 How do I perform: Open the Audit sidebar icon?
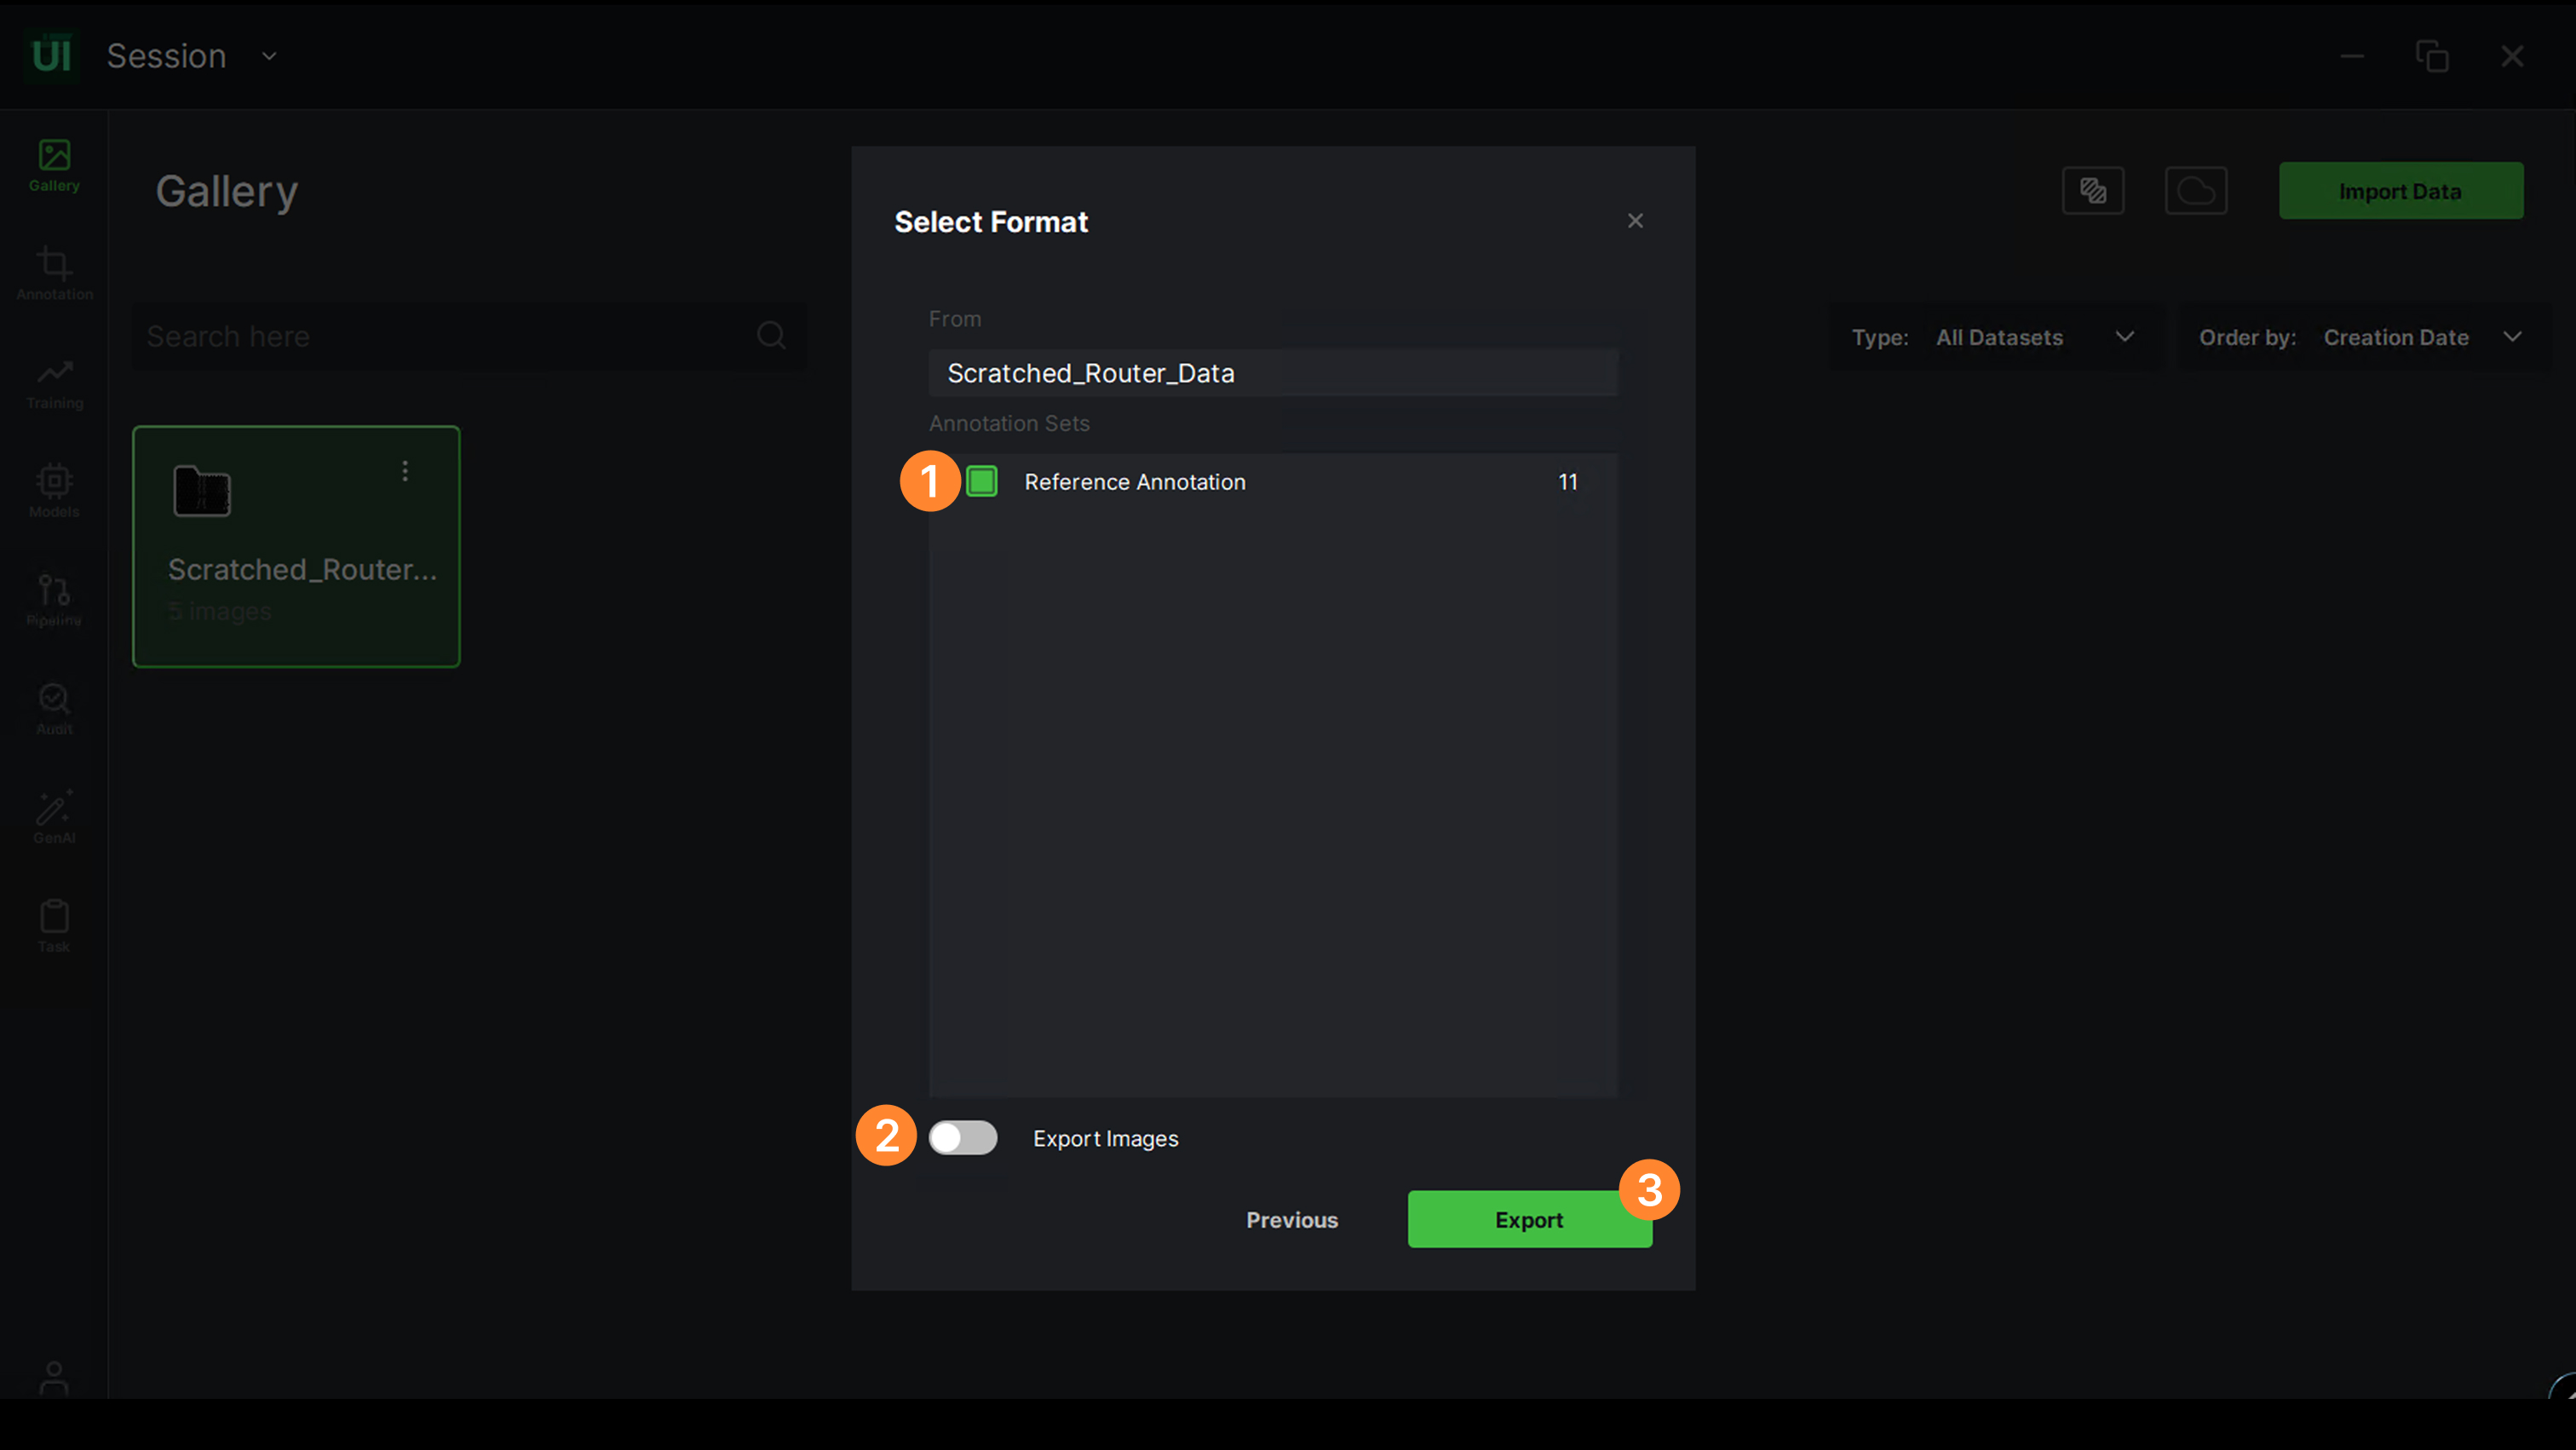[x=54, y=708]
